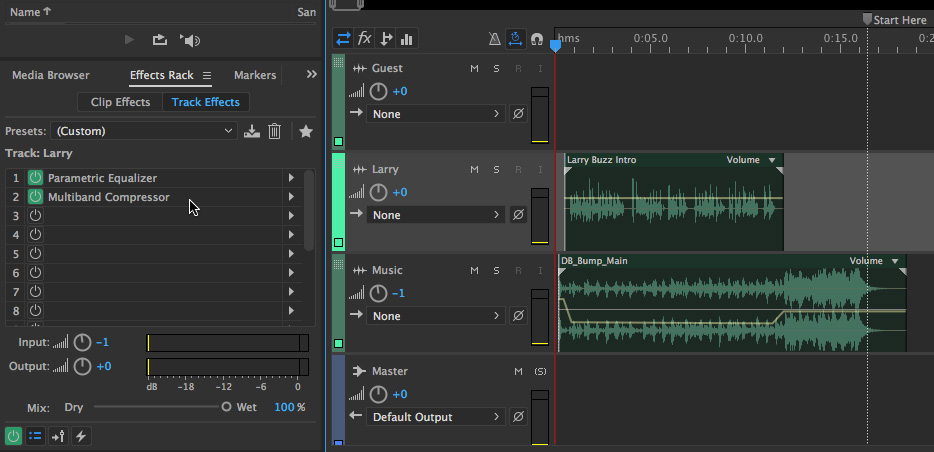The image size is (934, 452).
Task: Click the Loop Playback icon in Files panel
Action: [160, 40]
